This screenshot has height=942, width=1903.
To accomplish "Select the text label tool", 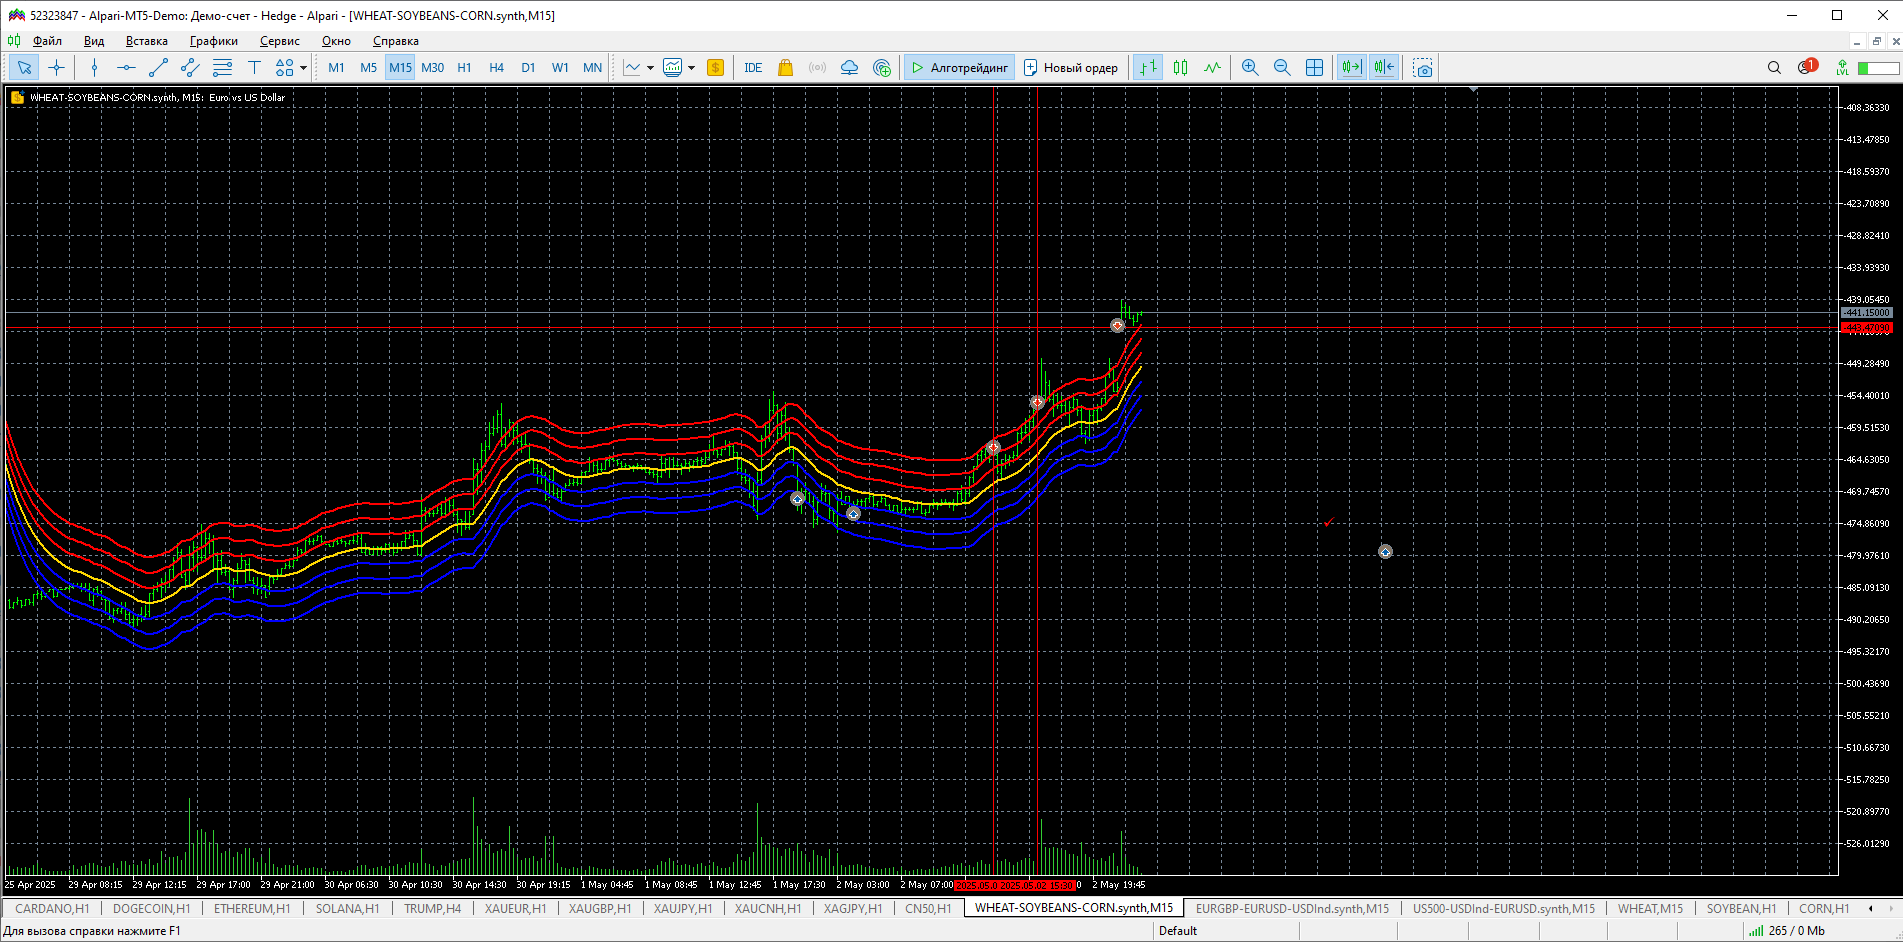I will click(254, 68).
